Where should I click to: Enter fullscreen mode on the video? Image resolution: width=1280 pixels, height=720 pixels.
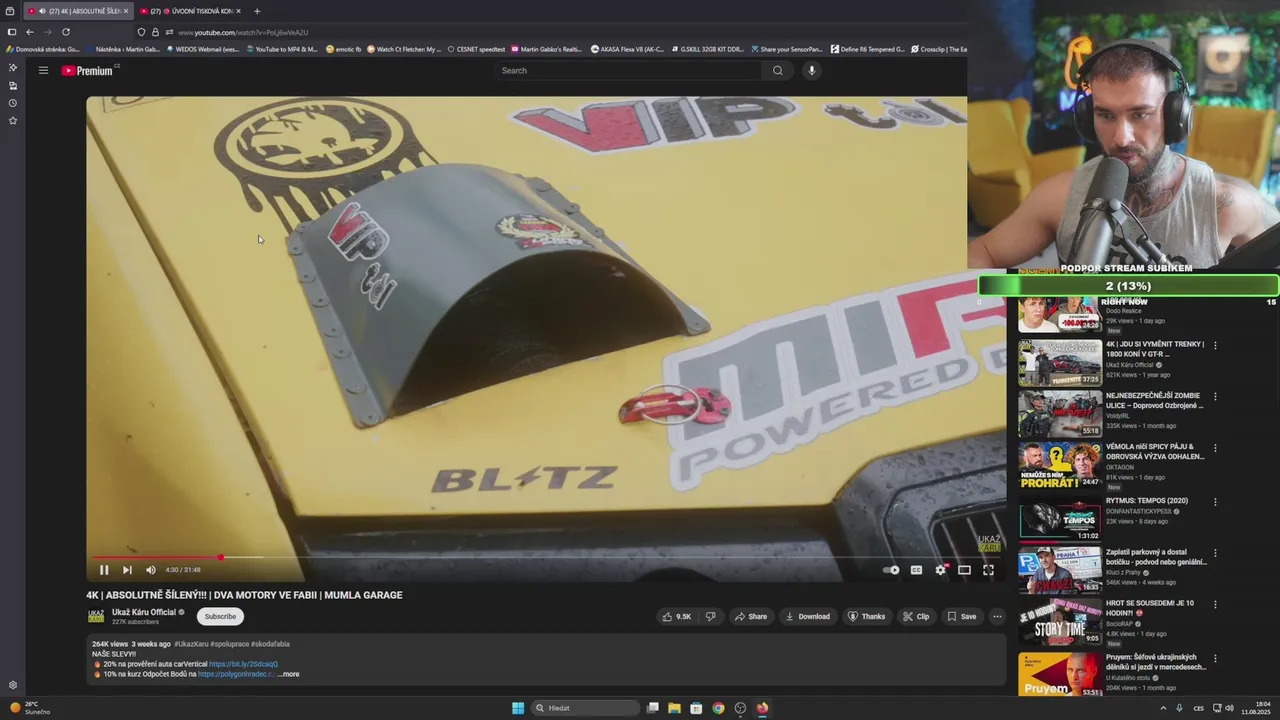(988, 570)
